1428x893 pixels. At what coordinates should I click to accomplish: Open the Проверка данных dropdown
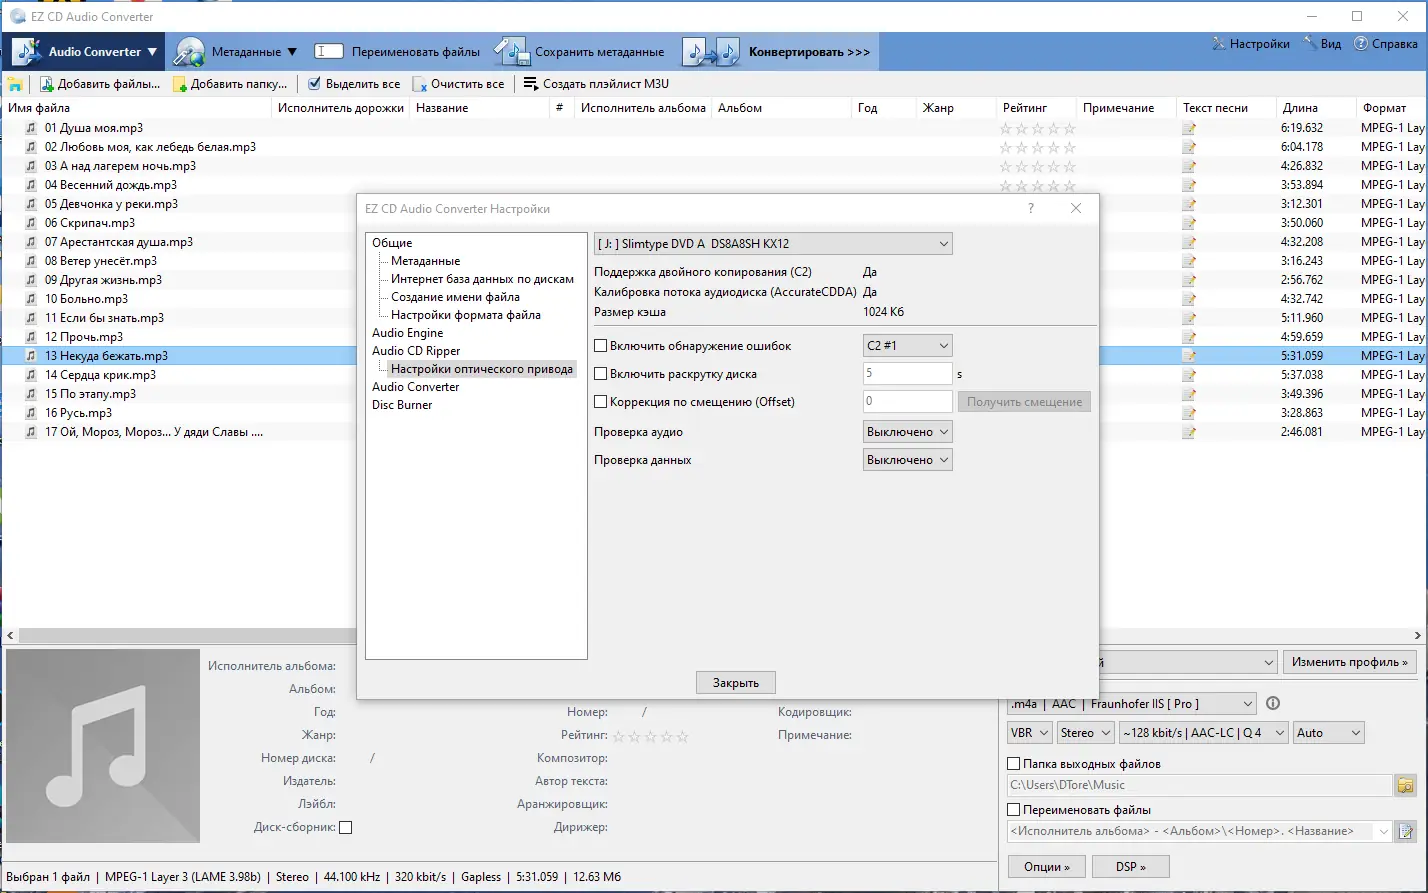908,460
